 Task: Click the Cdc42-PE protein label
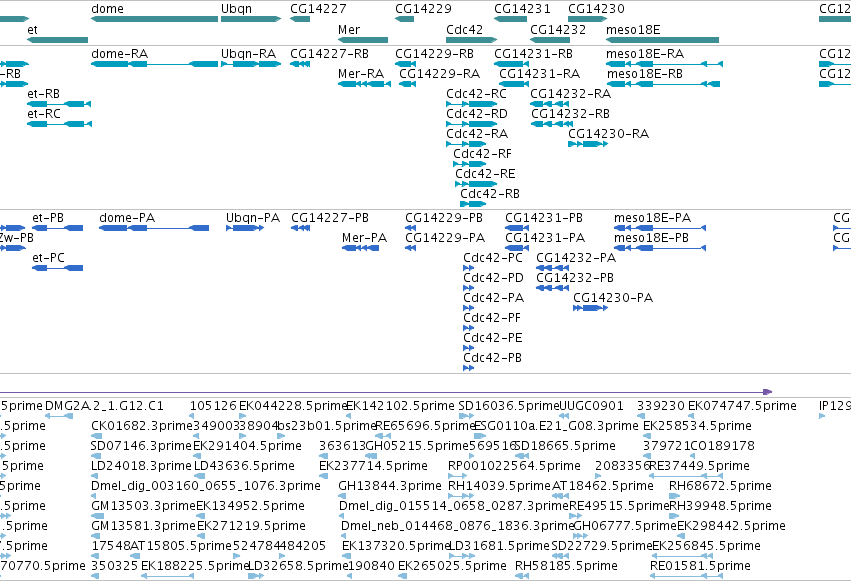tap(492, 337)
